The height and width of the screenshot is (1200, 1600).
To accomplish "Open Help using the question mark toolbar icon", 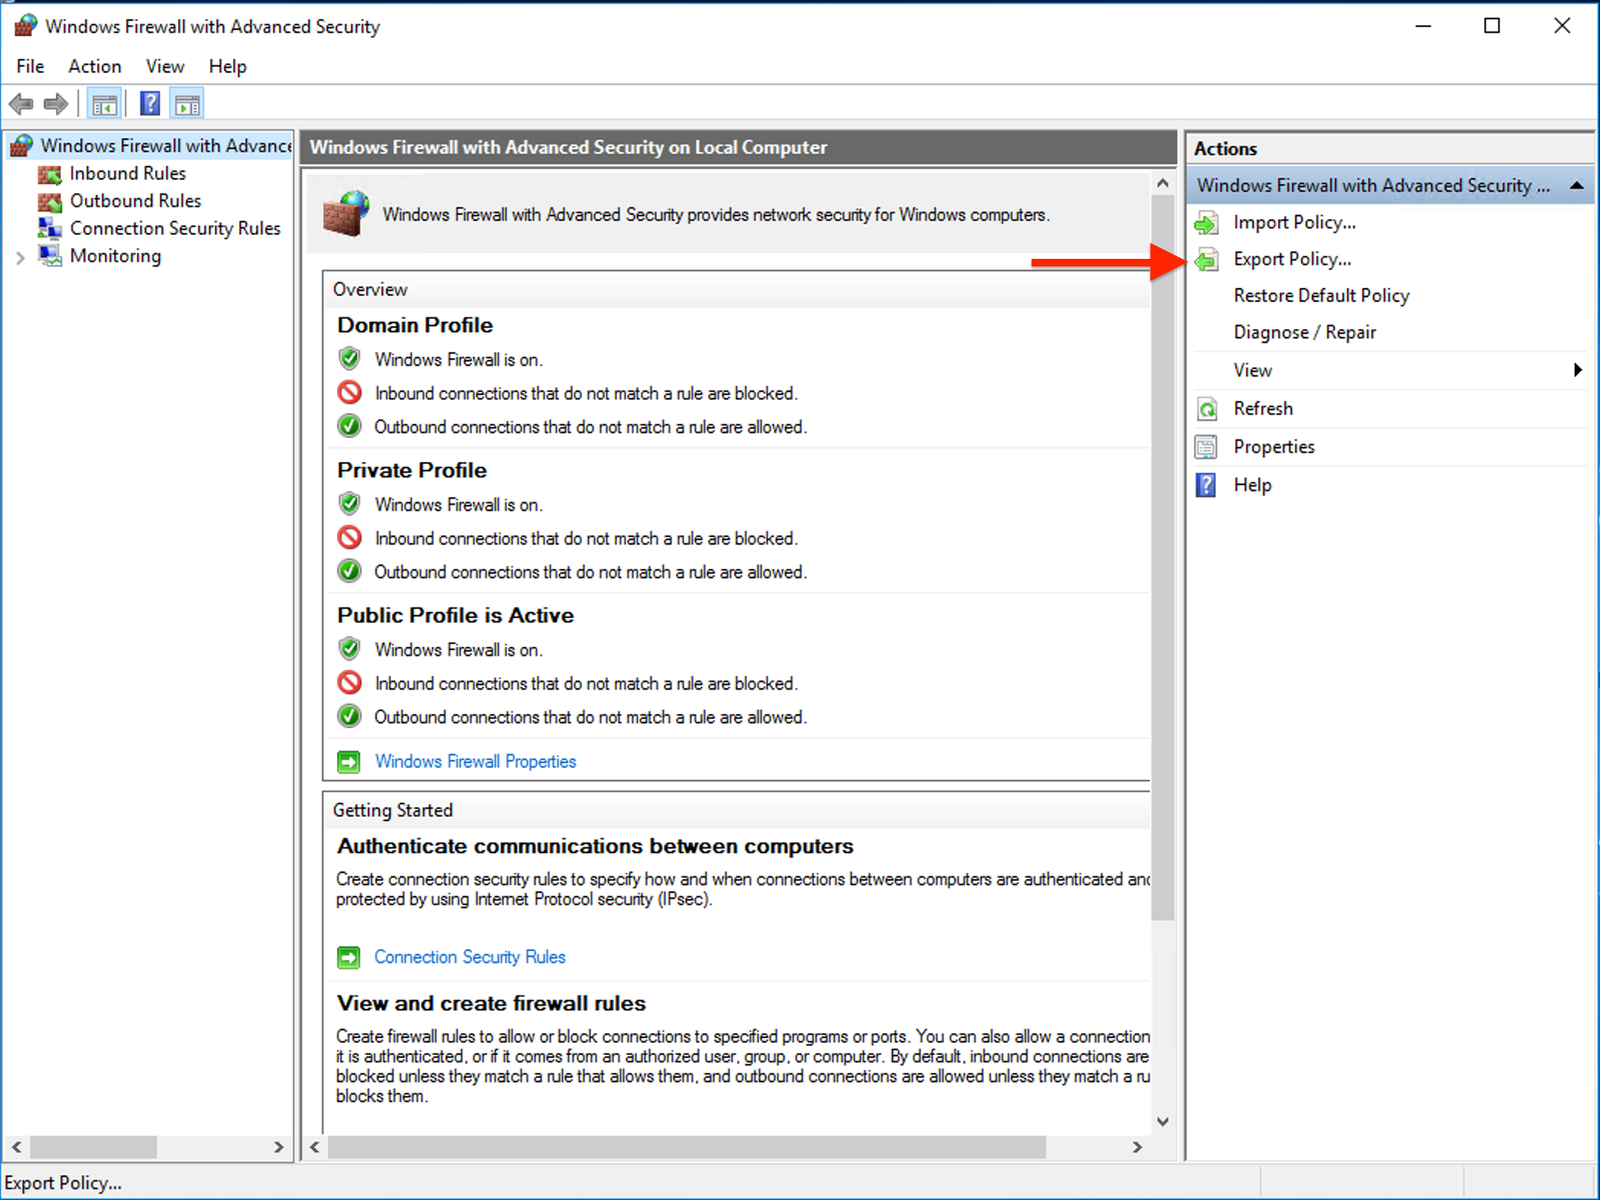I will [149, 103].
